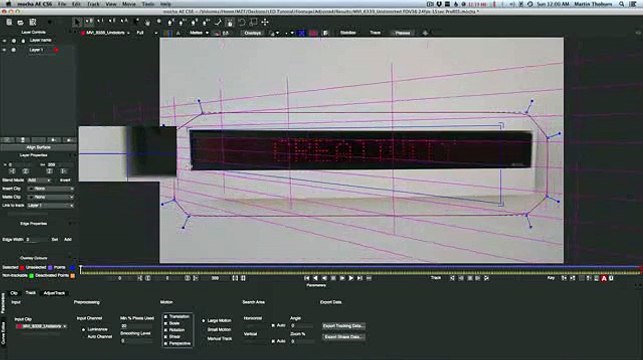Click the Rotate tool icon

click(x=242, y=23)
